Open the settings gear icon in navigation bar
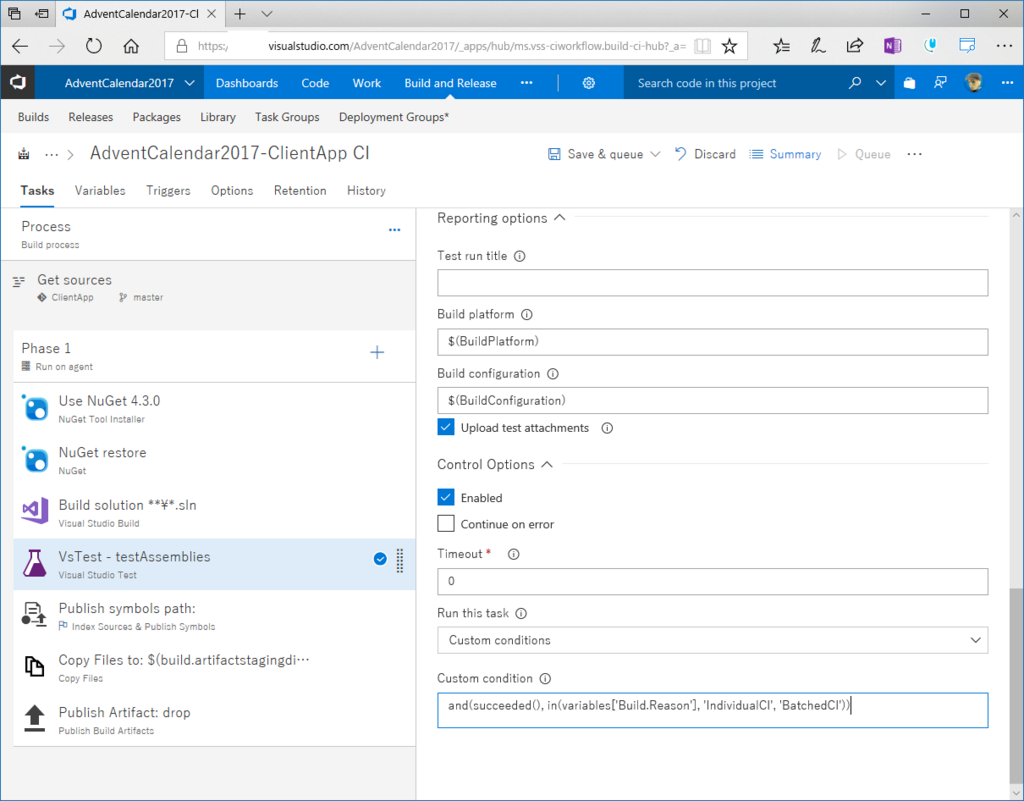This screenshot has width=1024, height=801. click(588, 83)
